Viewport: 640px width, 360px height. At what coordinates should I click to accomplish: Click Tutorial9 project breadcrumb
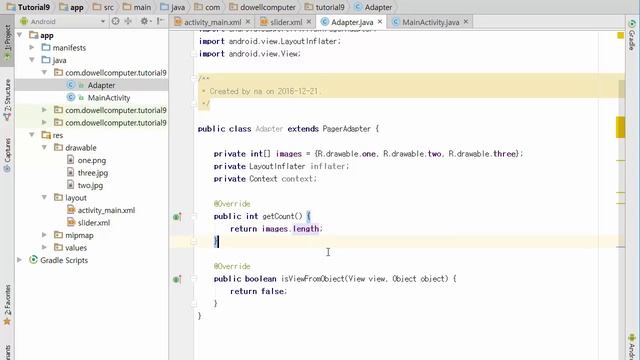point(29,7)
